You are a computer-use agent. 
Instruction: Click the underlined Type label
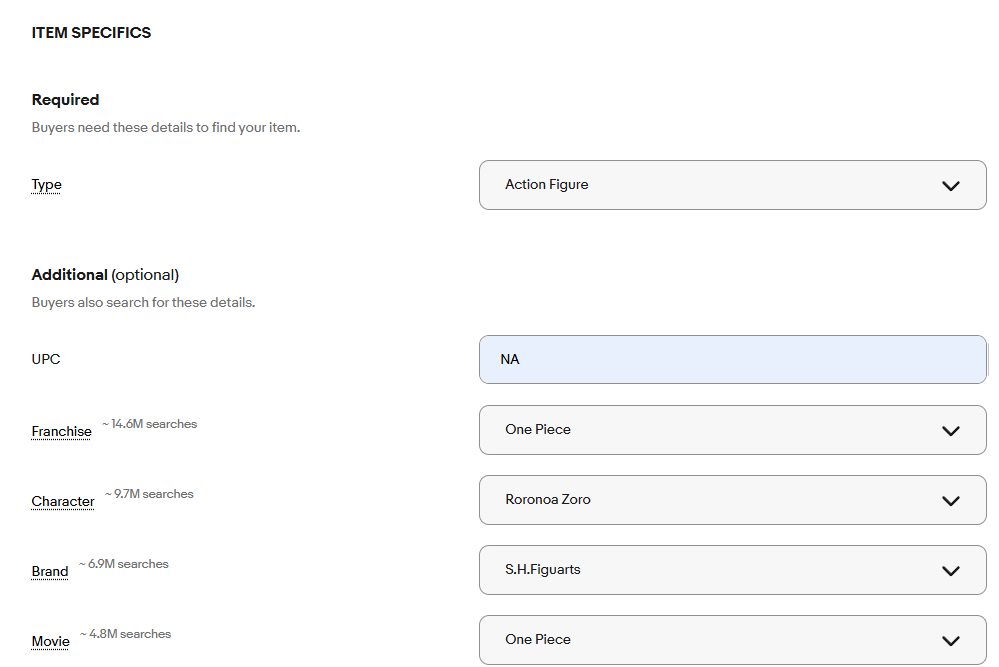(47, 185)
